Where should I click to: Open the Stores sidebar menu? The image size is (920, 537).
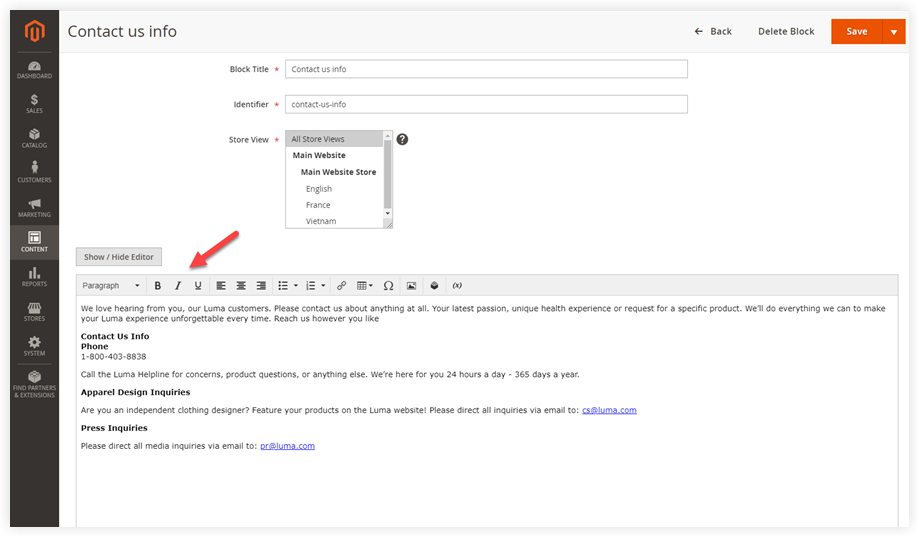click(x=34, y=312)
